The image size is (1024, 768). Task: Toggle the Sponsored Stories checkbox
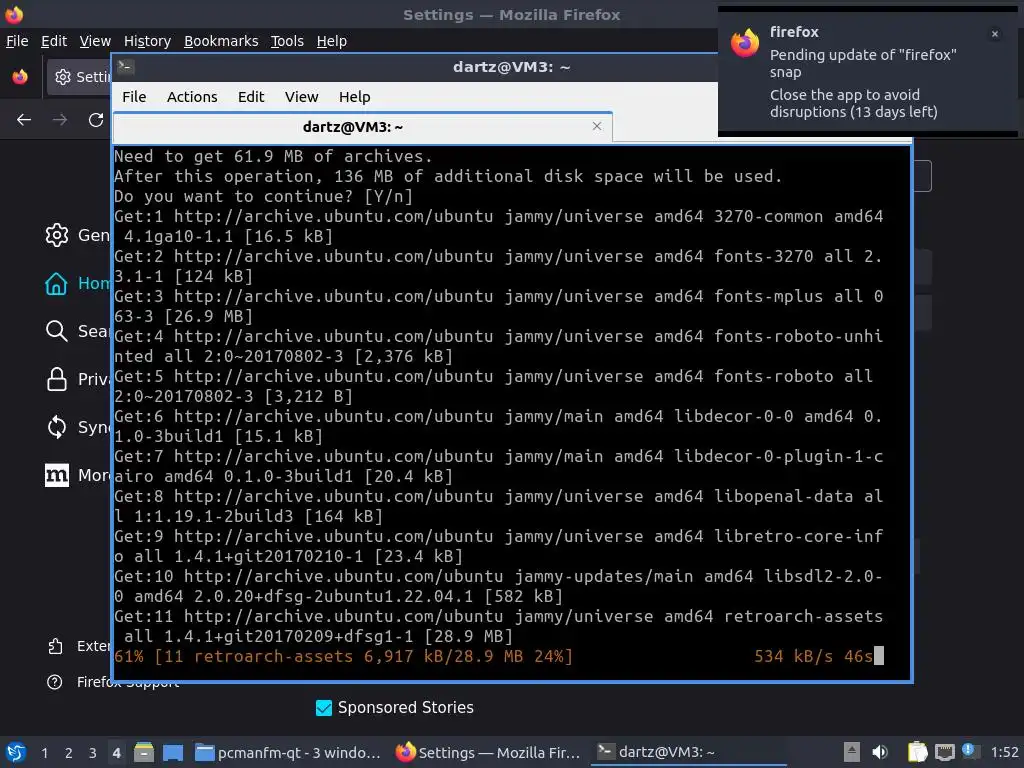pos(324,708)
